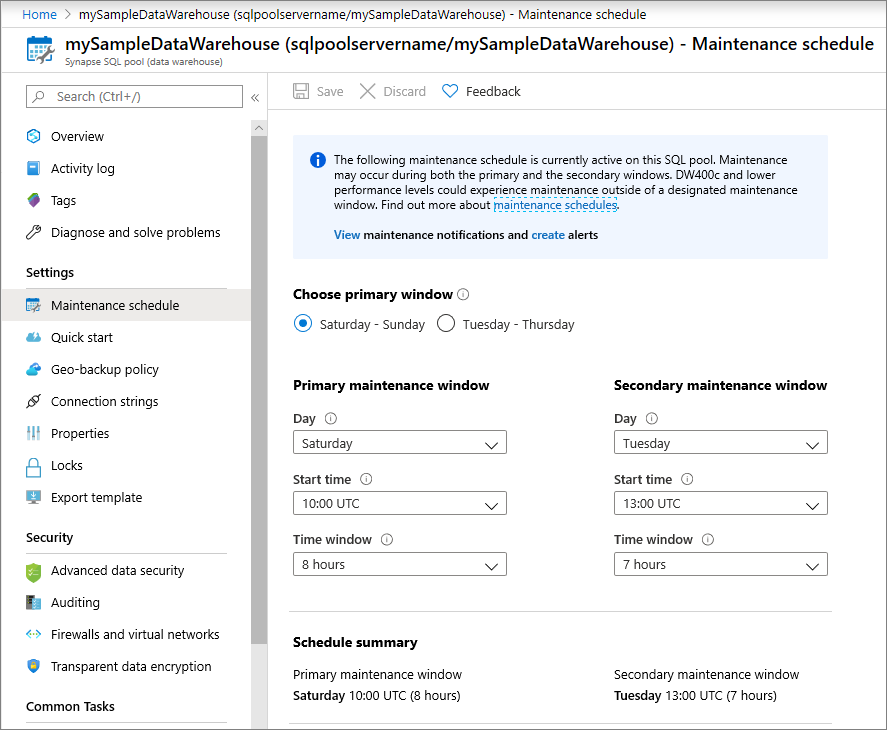Open Diagnose and solve problems
Screen dimensions: 889x730
(135, 232)
